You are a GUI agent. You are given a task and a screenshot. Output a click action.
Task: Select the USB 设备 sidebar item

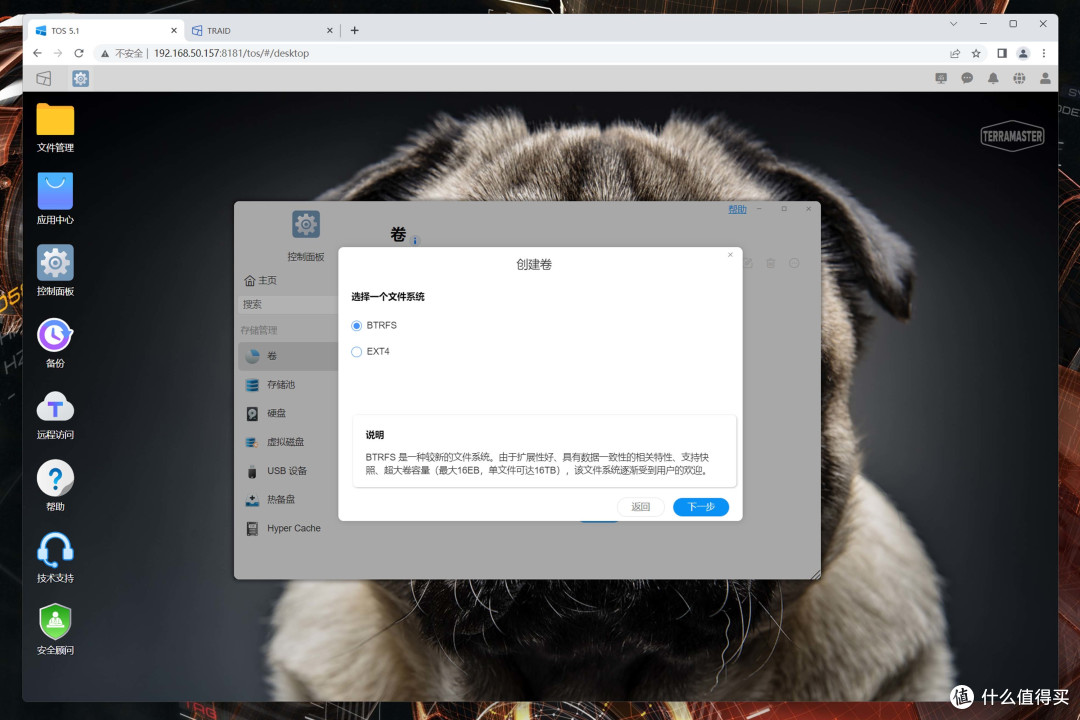click(288, 471)
